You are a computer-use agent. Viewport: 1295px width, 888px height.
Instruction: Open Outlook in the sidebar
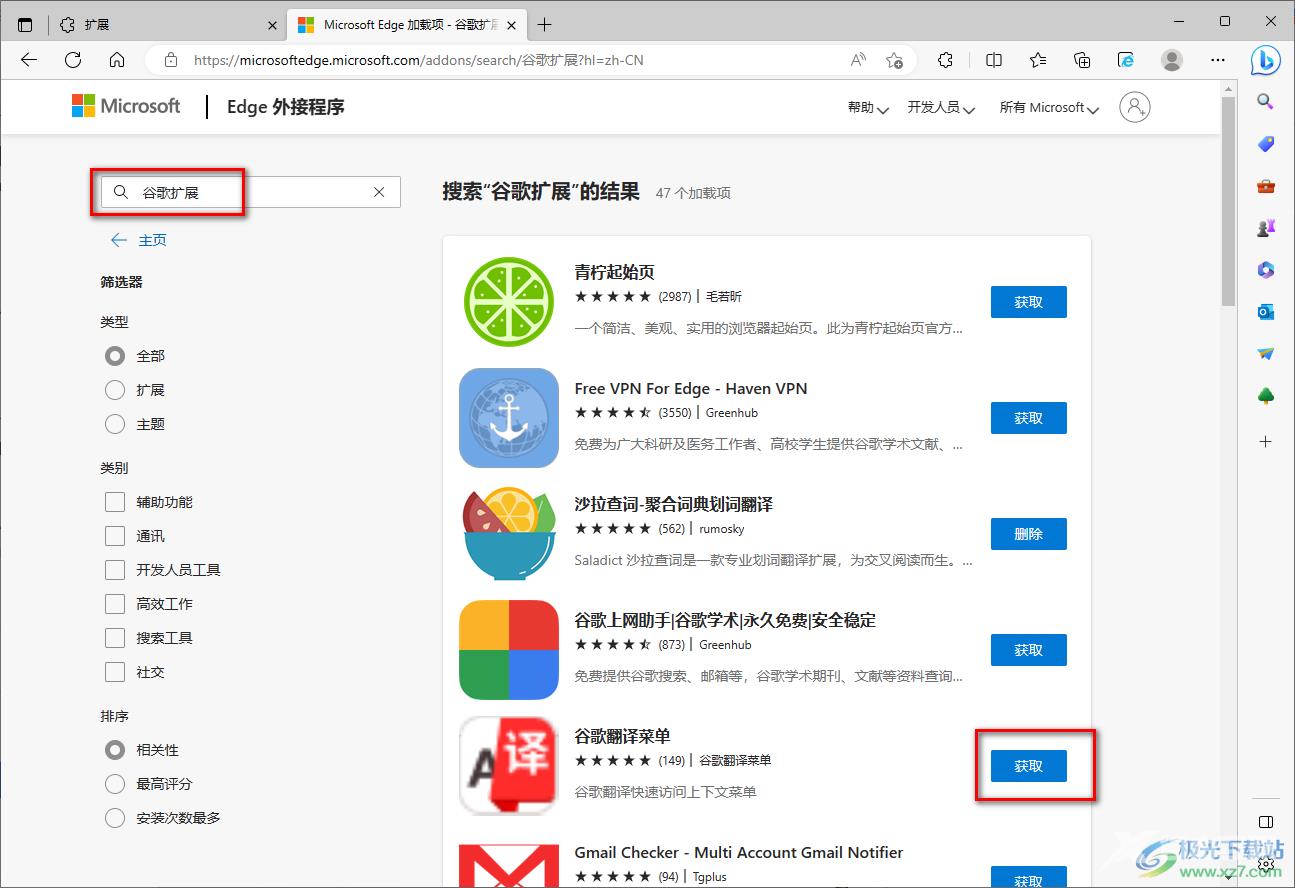(x=1265, y=312)
